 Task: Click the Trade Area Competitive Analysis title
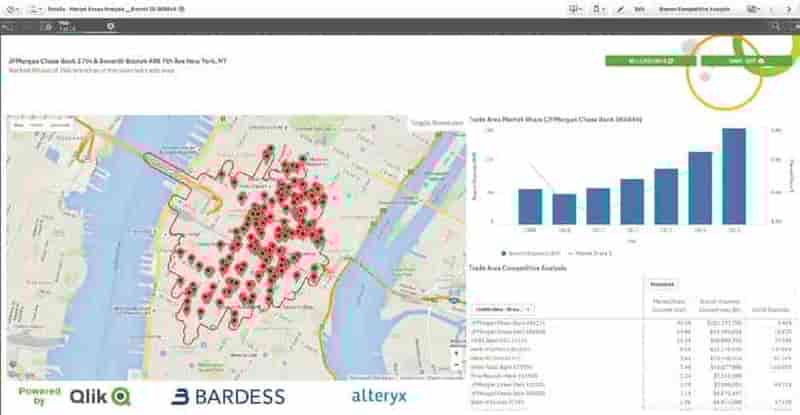coord(517,268)
